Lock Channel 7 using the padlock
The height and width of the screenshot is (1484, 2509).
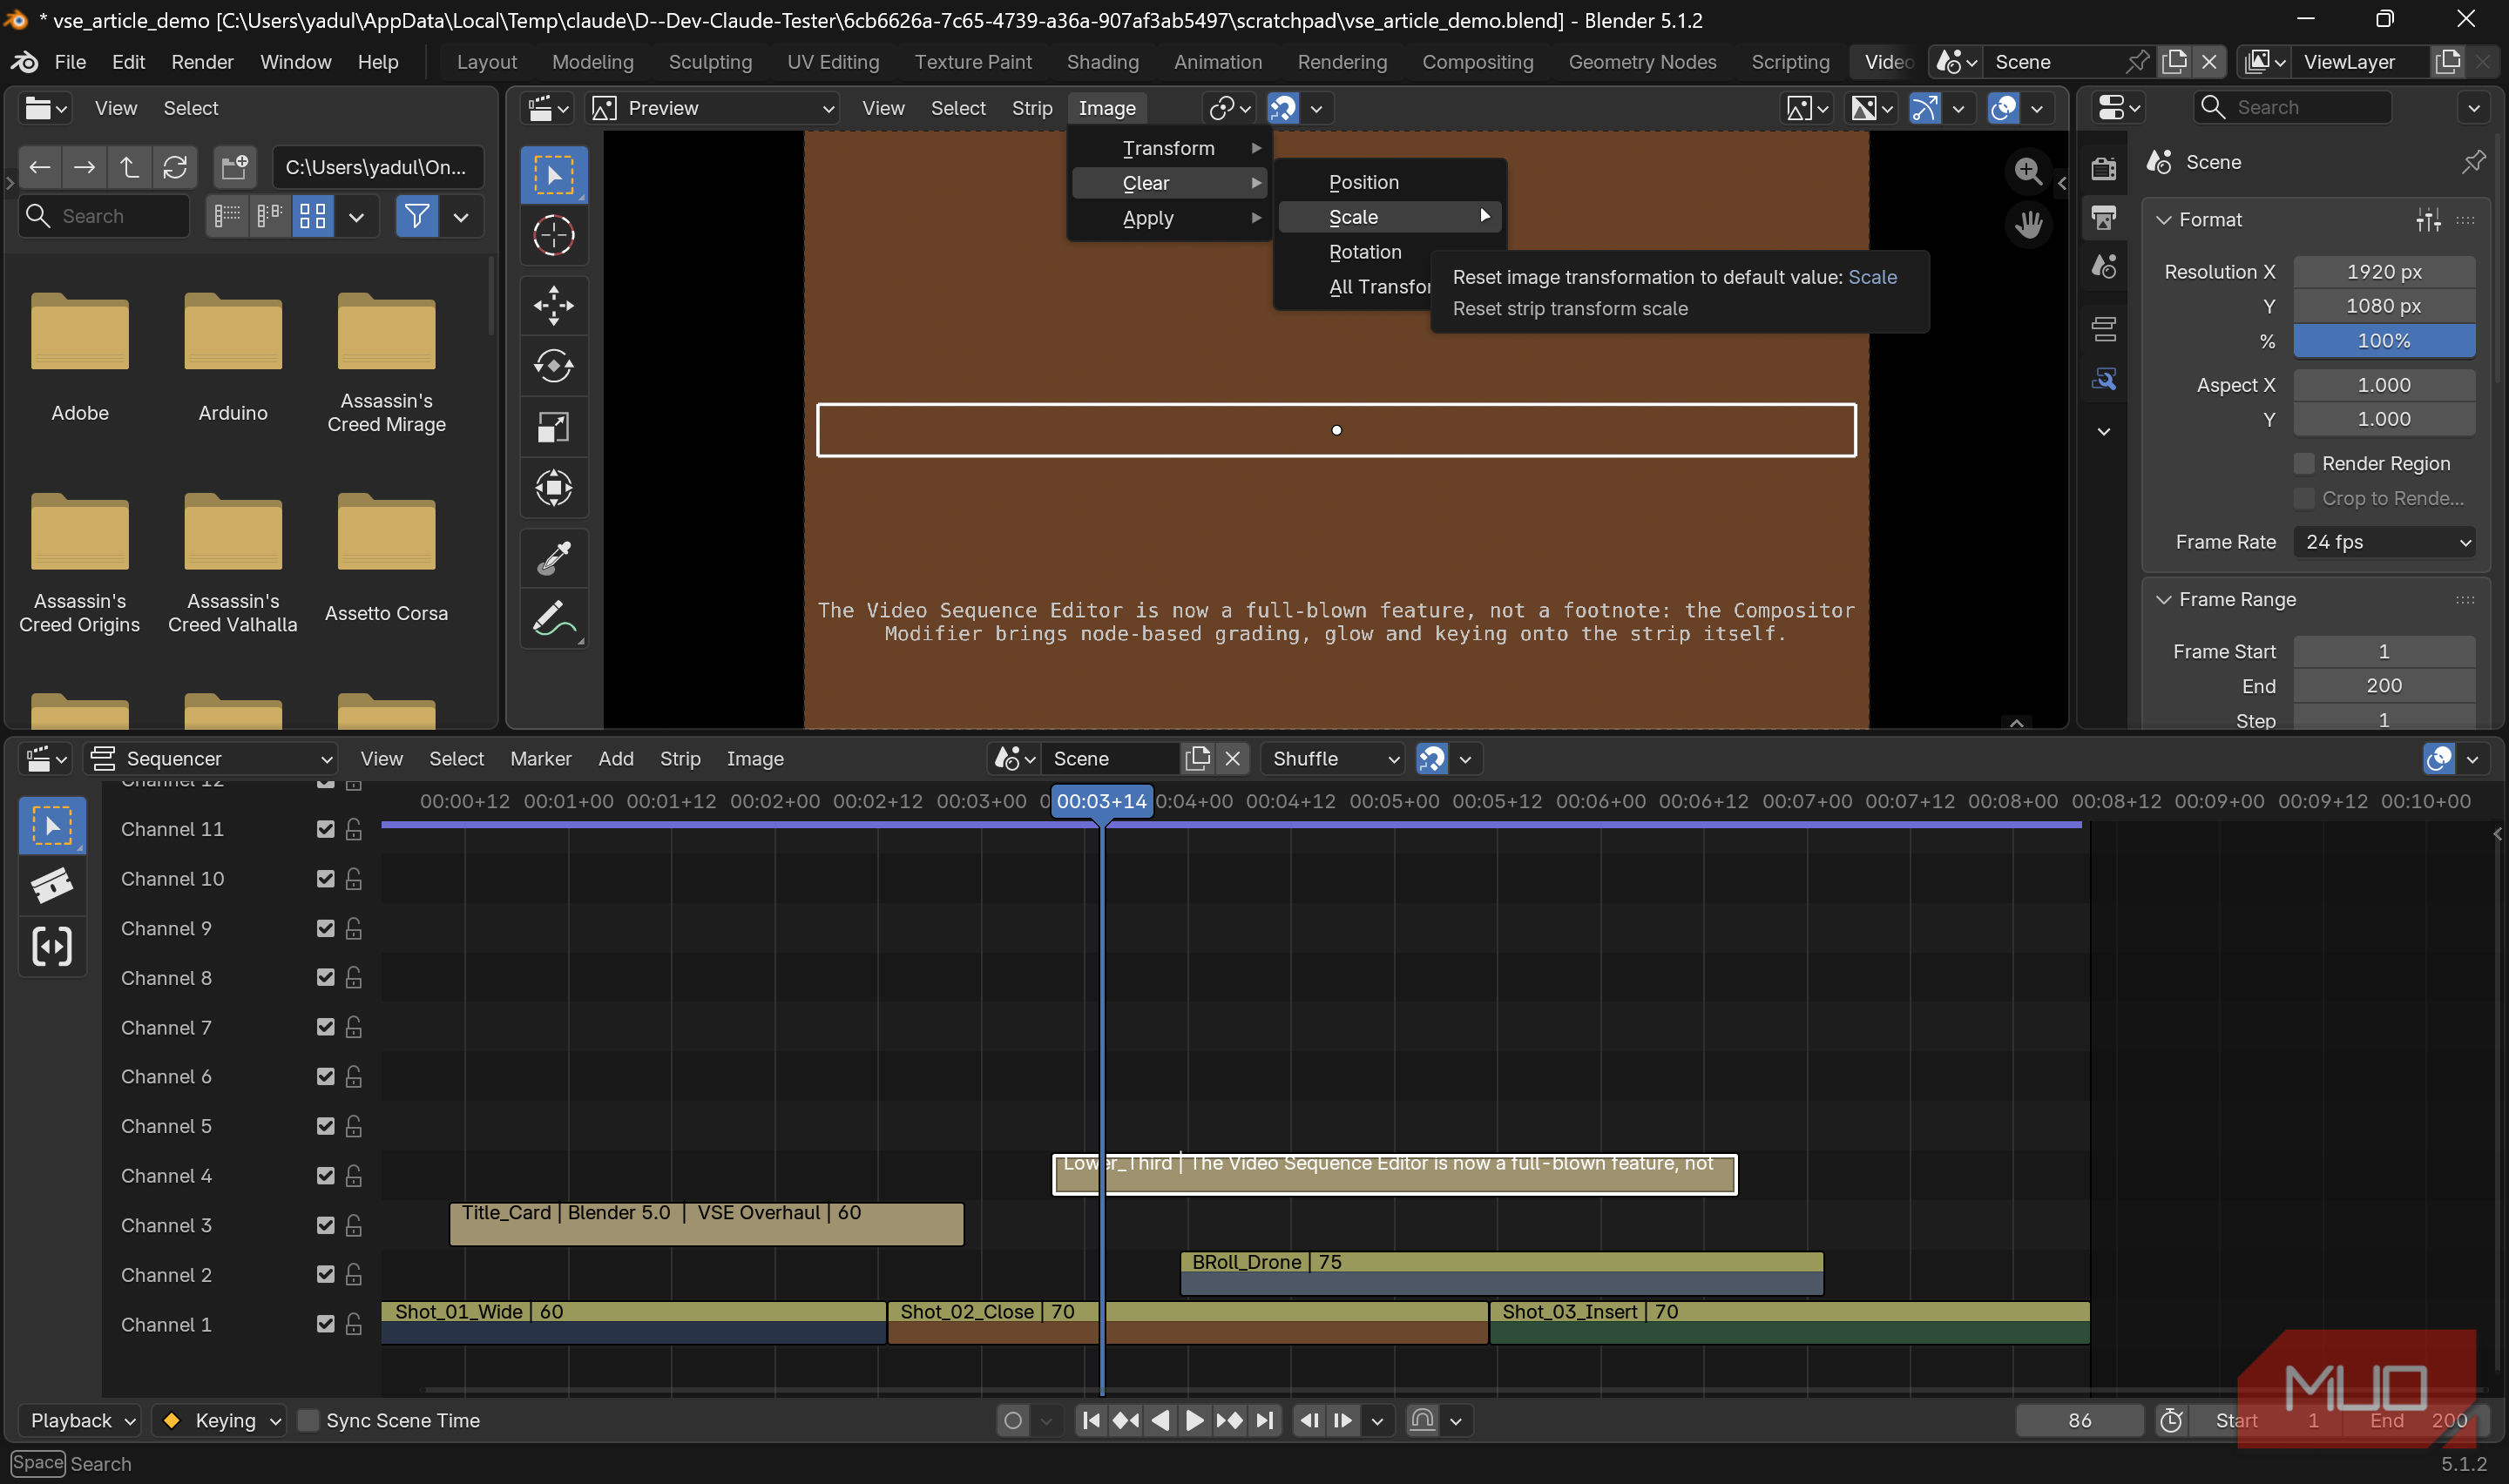[353, 1027]
